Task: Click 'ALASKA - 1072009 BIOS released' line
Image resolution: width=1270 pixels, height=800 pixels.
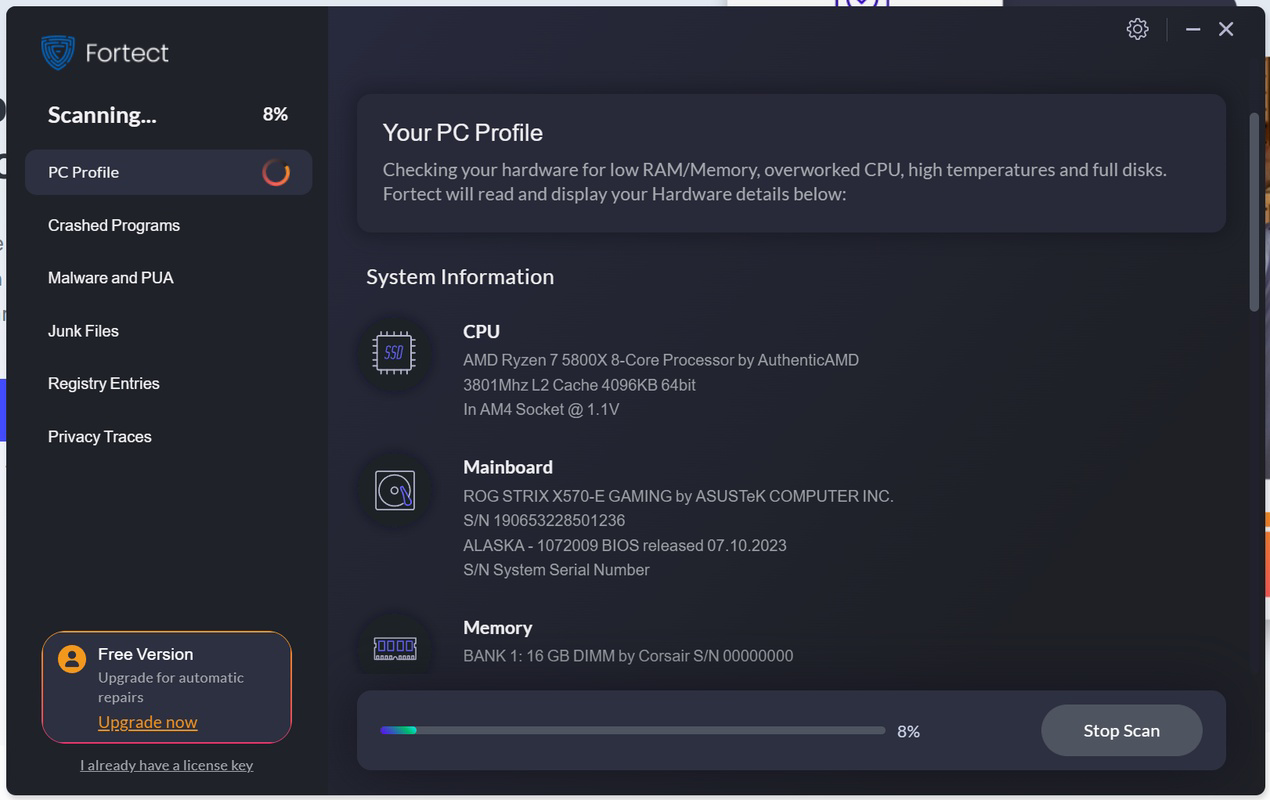Action: pos(625,545)
